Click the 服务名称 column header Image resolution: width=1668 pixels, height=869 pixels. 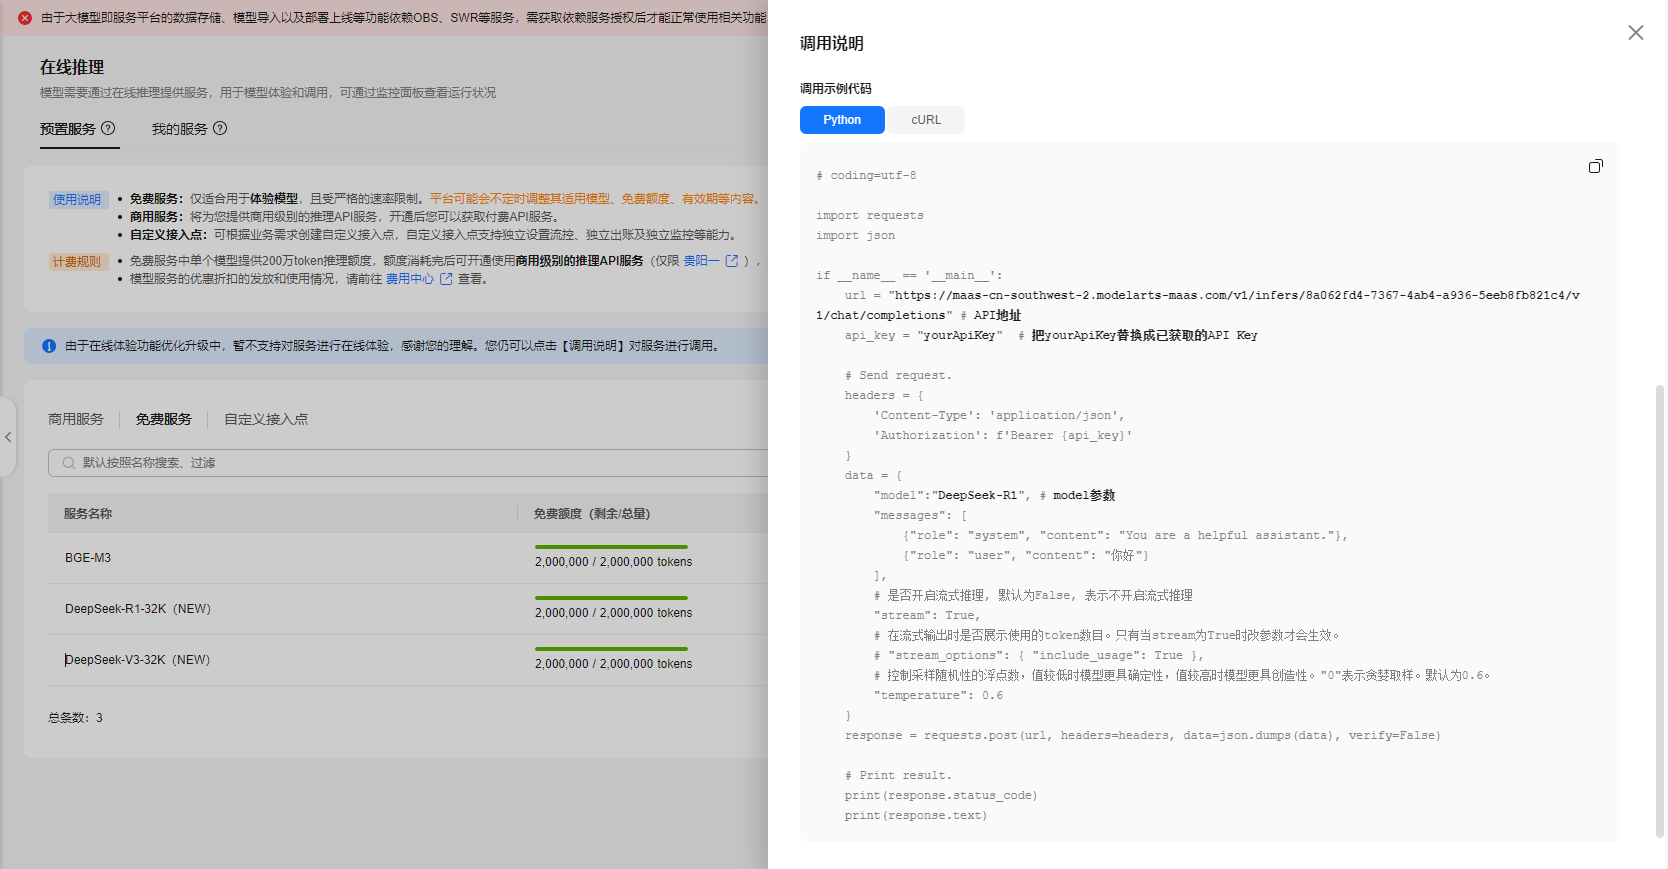(88, 514)
